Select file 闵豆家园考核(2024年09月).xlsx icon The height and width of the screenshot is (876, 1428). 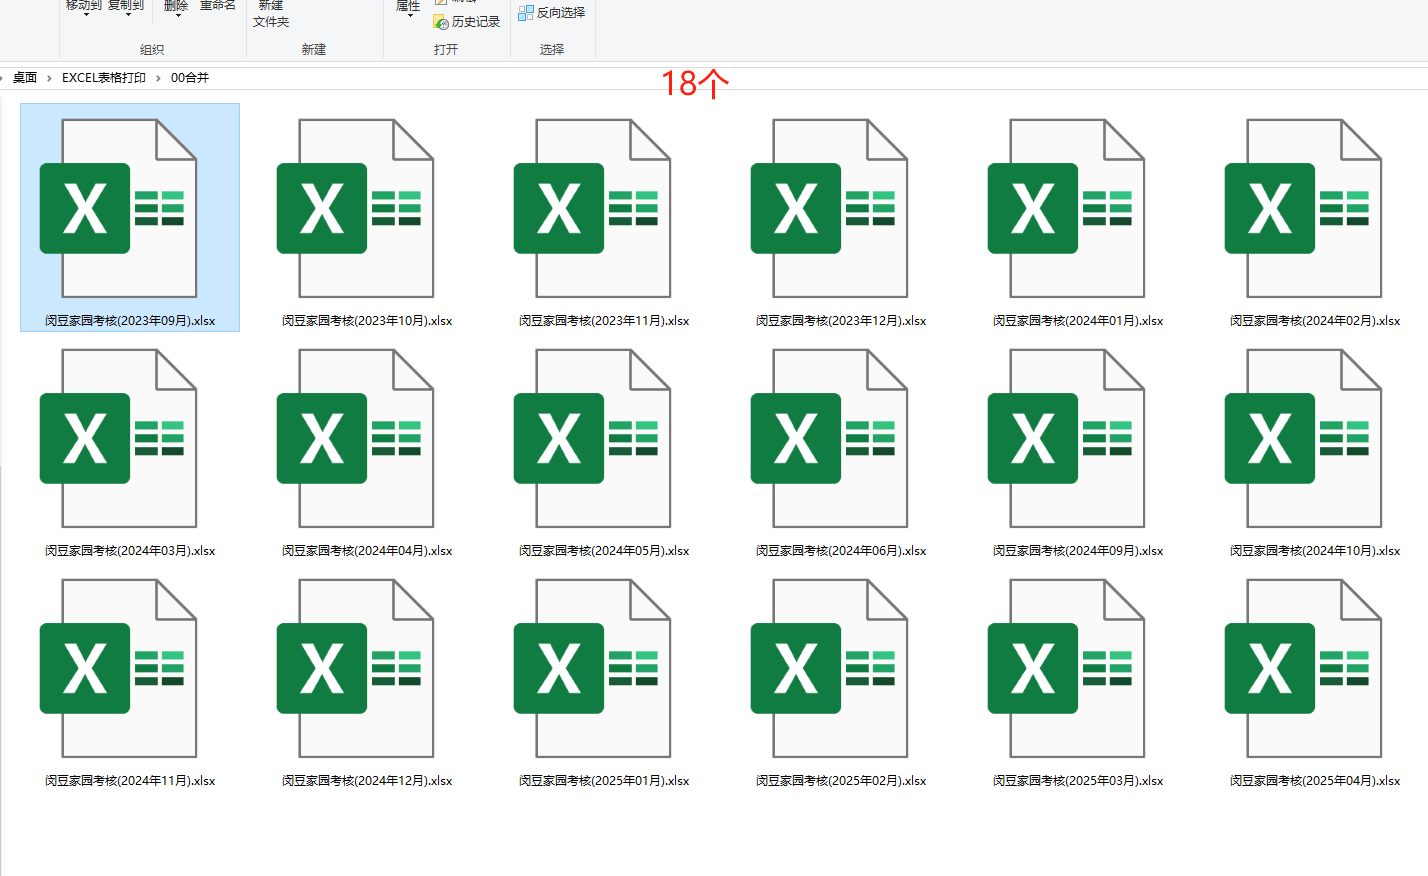click(1066, 438)
